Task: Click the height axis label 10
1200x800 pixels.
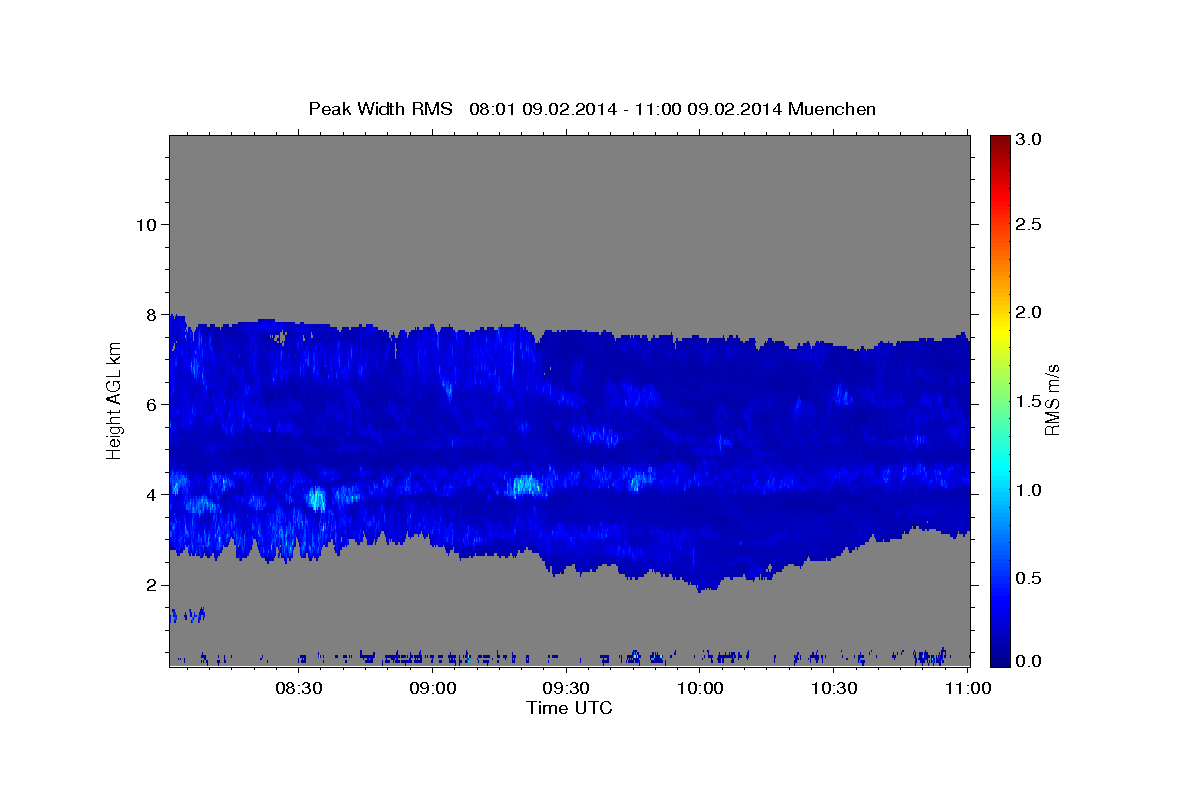Action: click(146, 224)
